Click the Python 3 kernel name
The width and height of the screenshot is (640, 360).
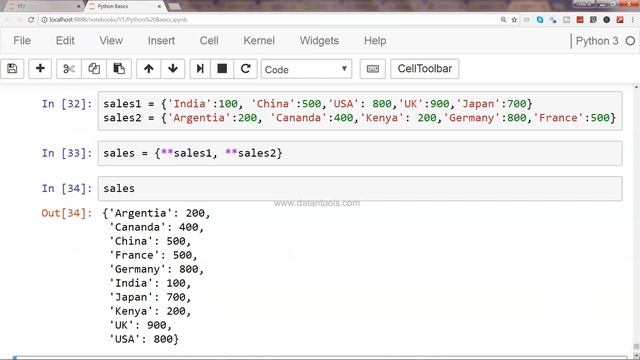pos(597,41)
